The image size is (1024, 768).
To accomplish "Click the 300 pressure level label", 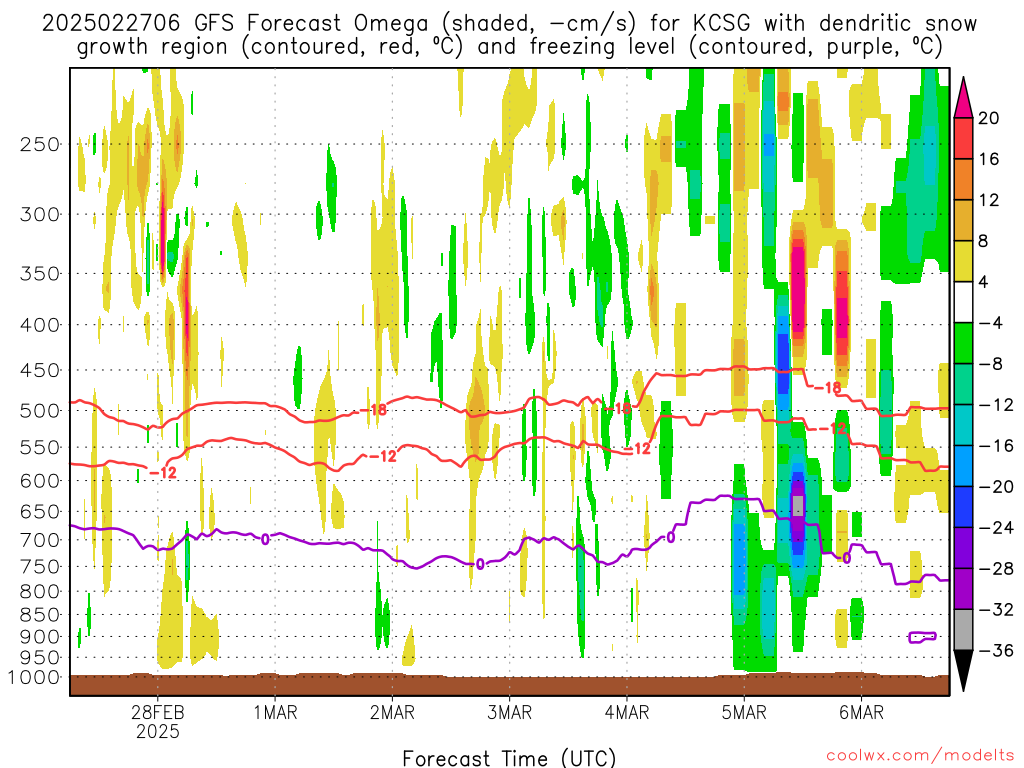I will 40,214.
